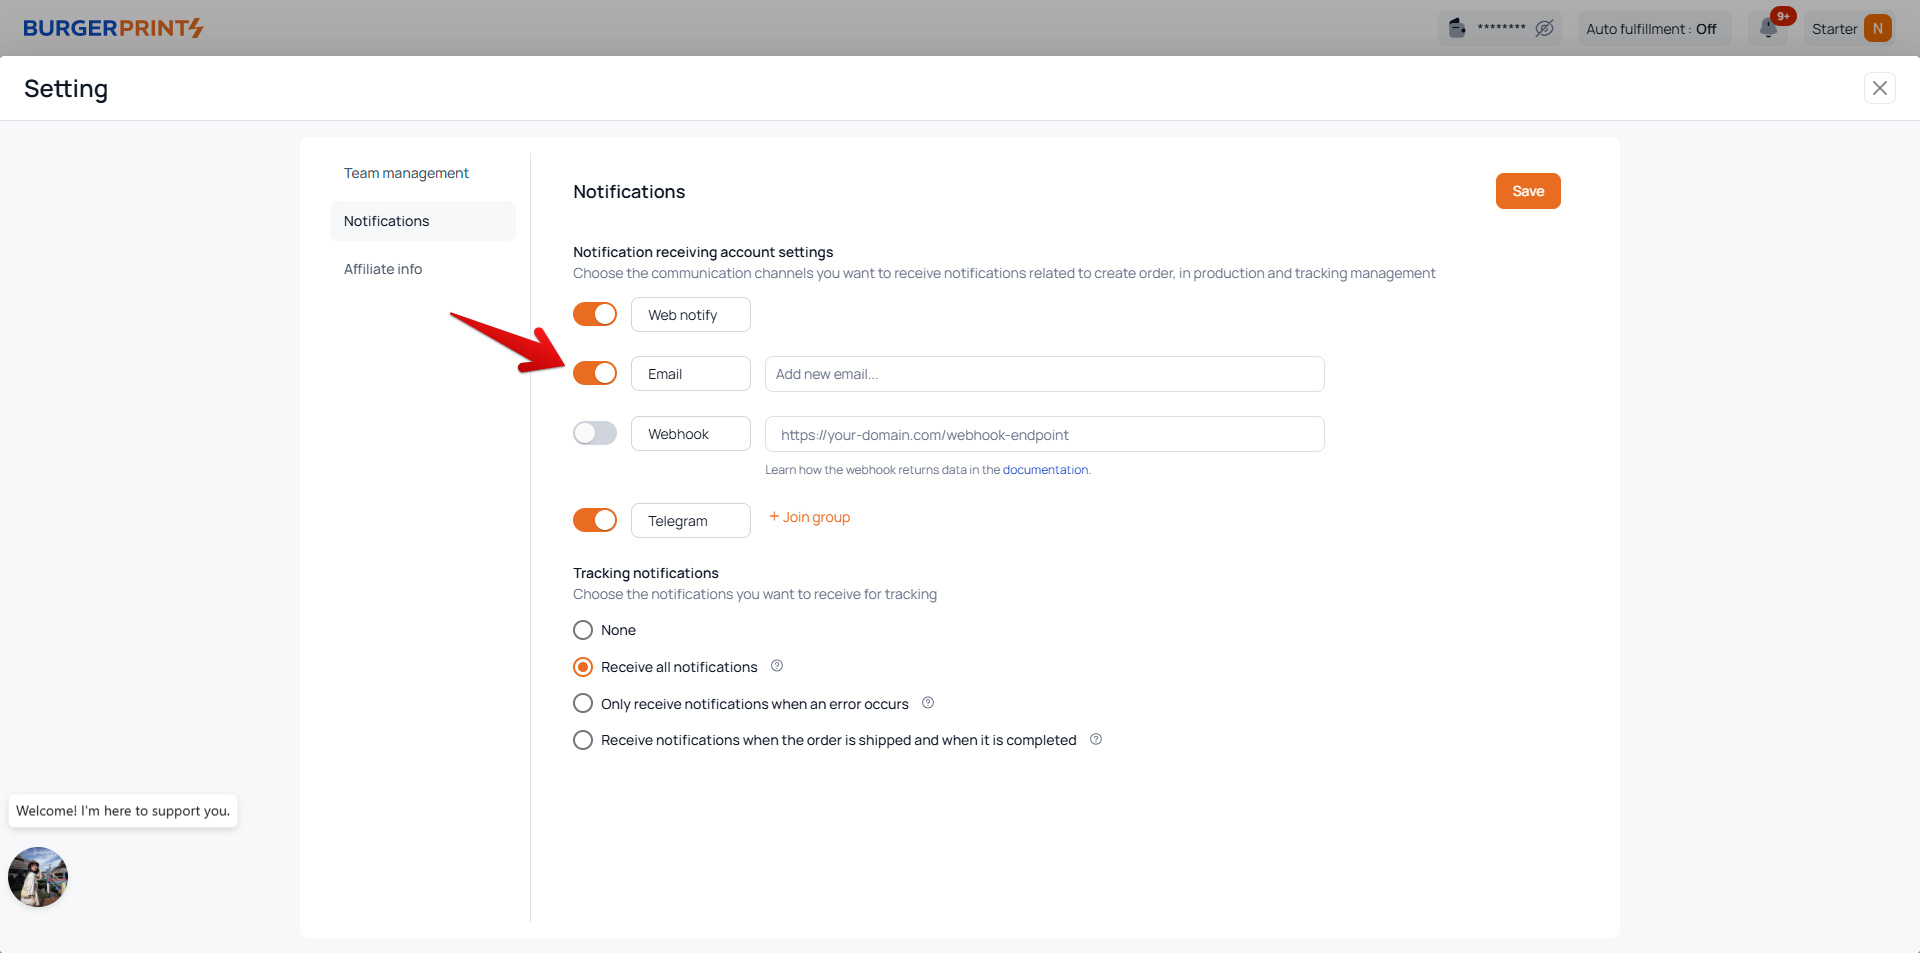Disable the Web notify toggle
The image size is (1920, 953).
pyautogui.click(x=595, y=314)
